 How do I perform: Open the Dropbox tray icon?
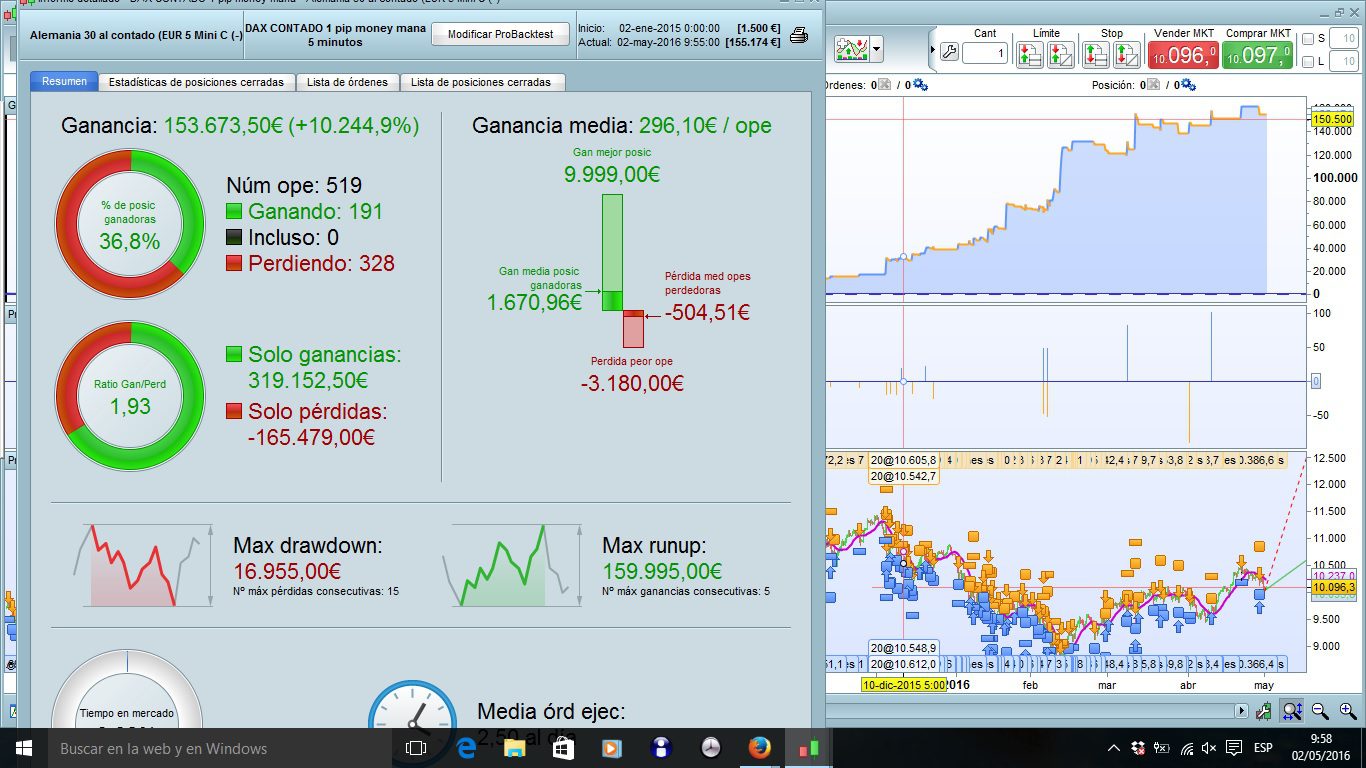coord(1138,748)
